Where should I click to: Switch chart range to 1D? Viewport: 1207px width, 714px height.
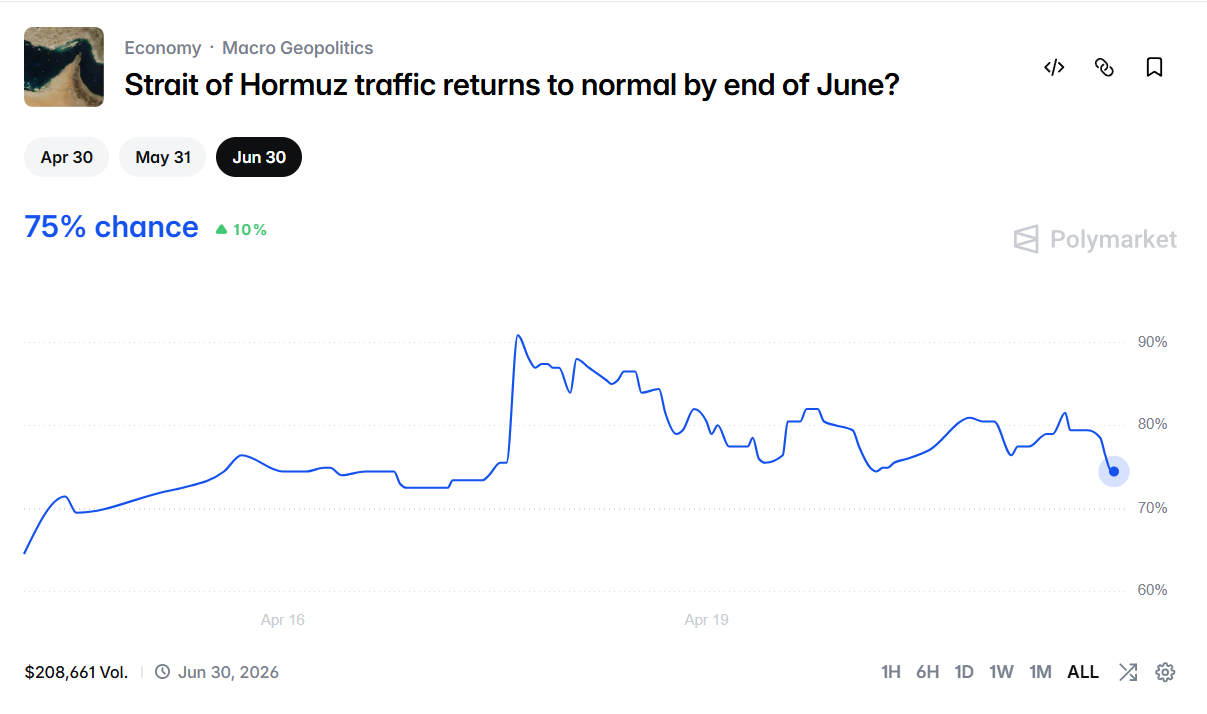964,672
